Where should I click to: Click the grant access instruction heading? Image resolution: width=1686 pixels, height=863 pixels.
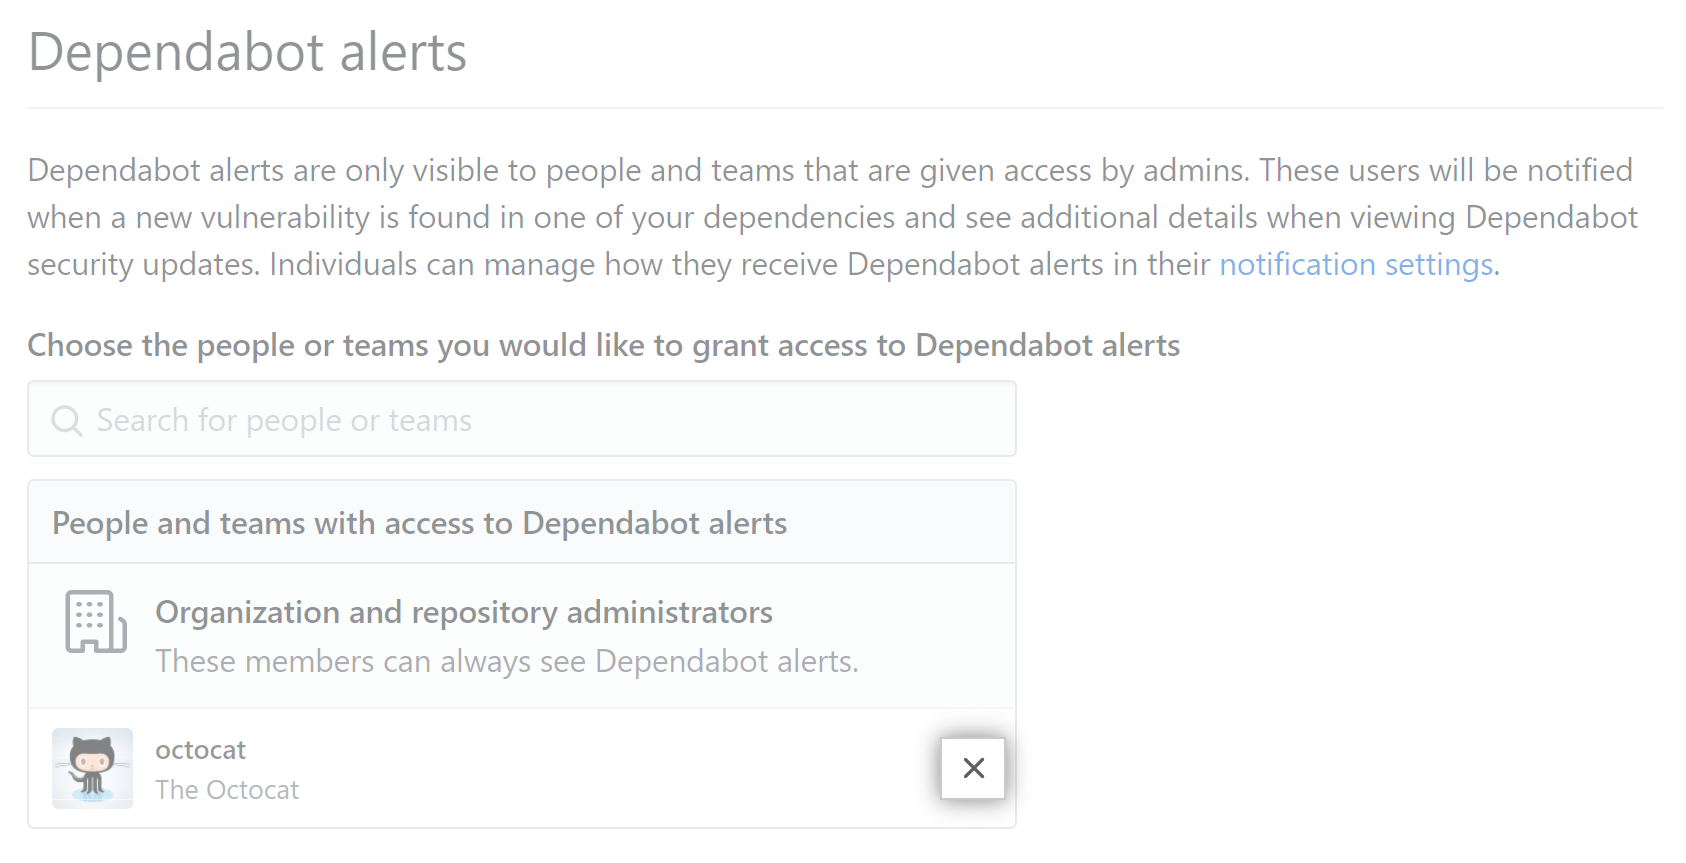[602, 345]
